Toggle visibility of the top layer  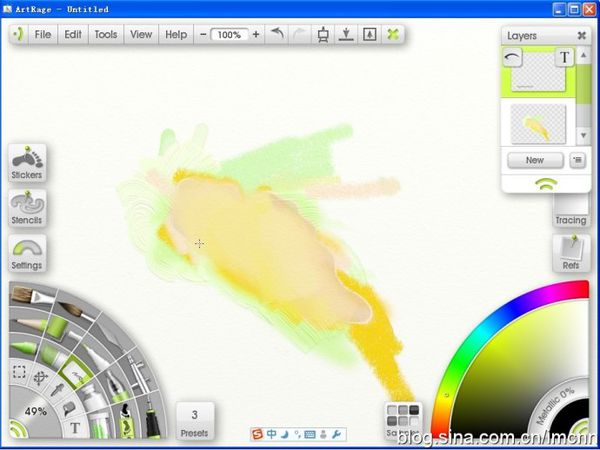point(512,57)
